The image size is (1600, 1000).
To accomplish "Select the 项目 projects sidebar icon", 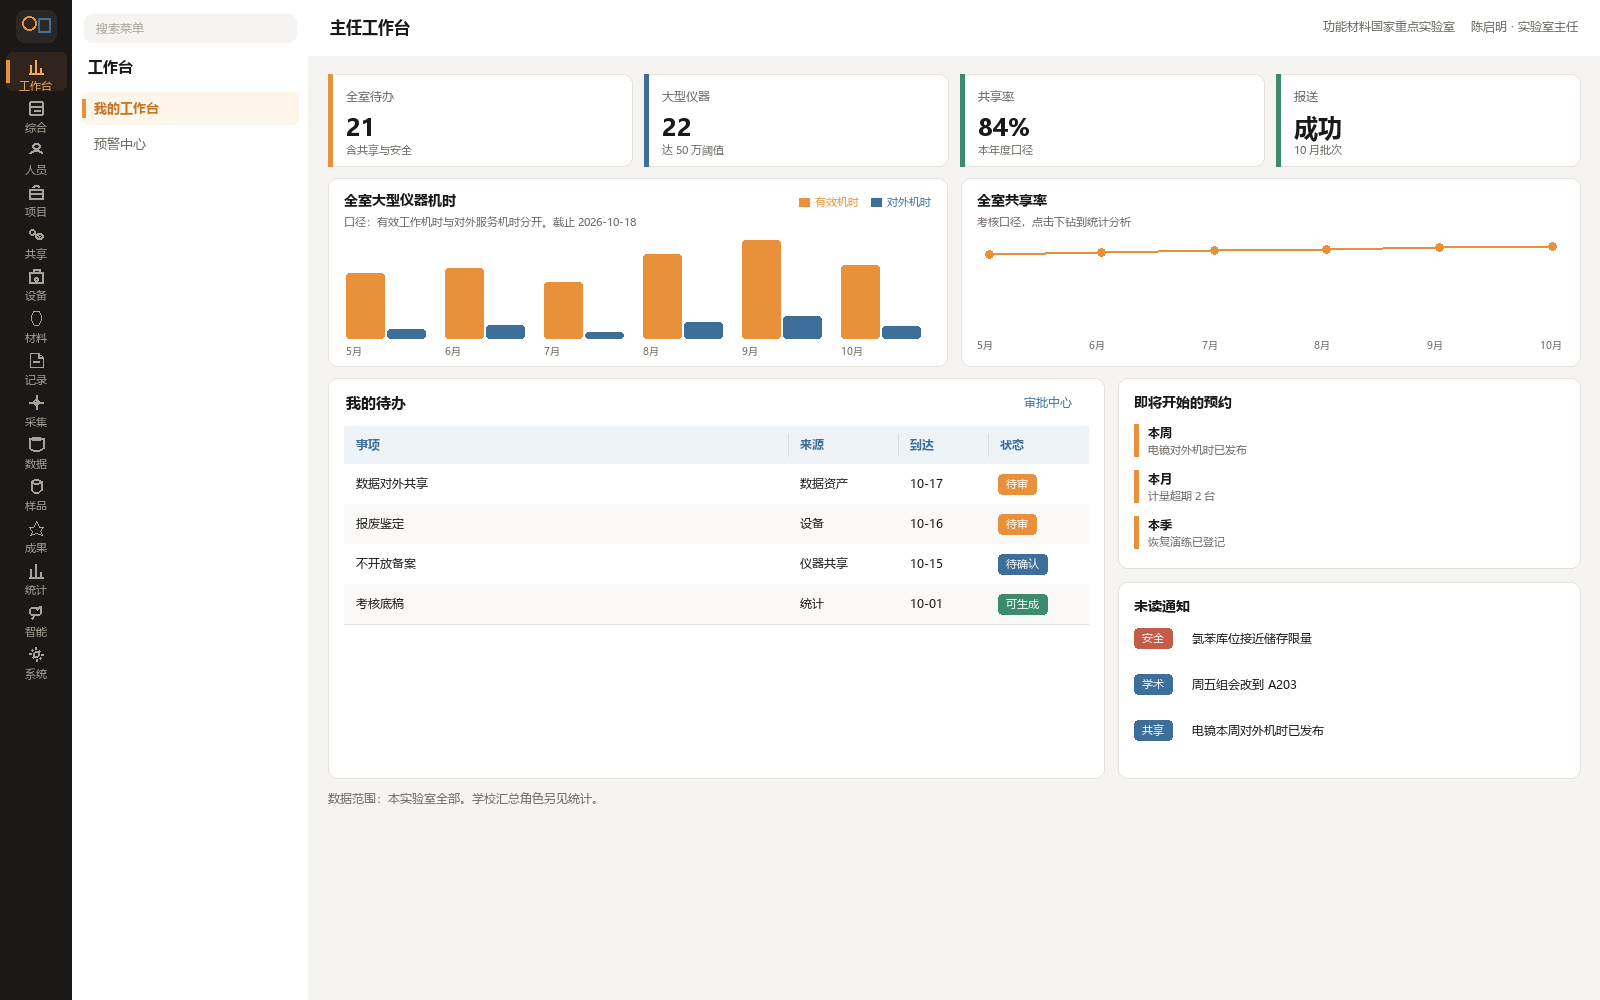I will point(36,200).
